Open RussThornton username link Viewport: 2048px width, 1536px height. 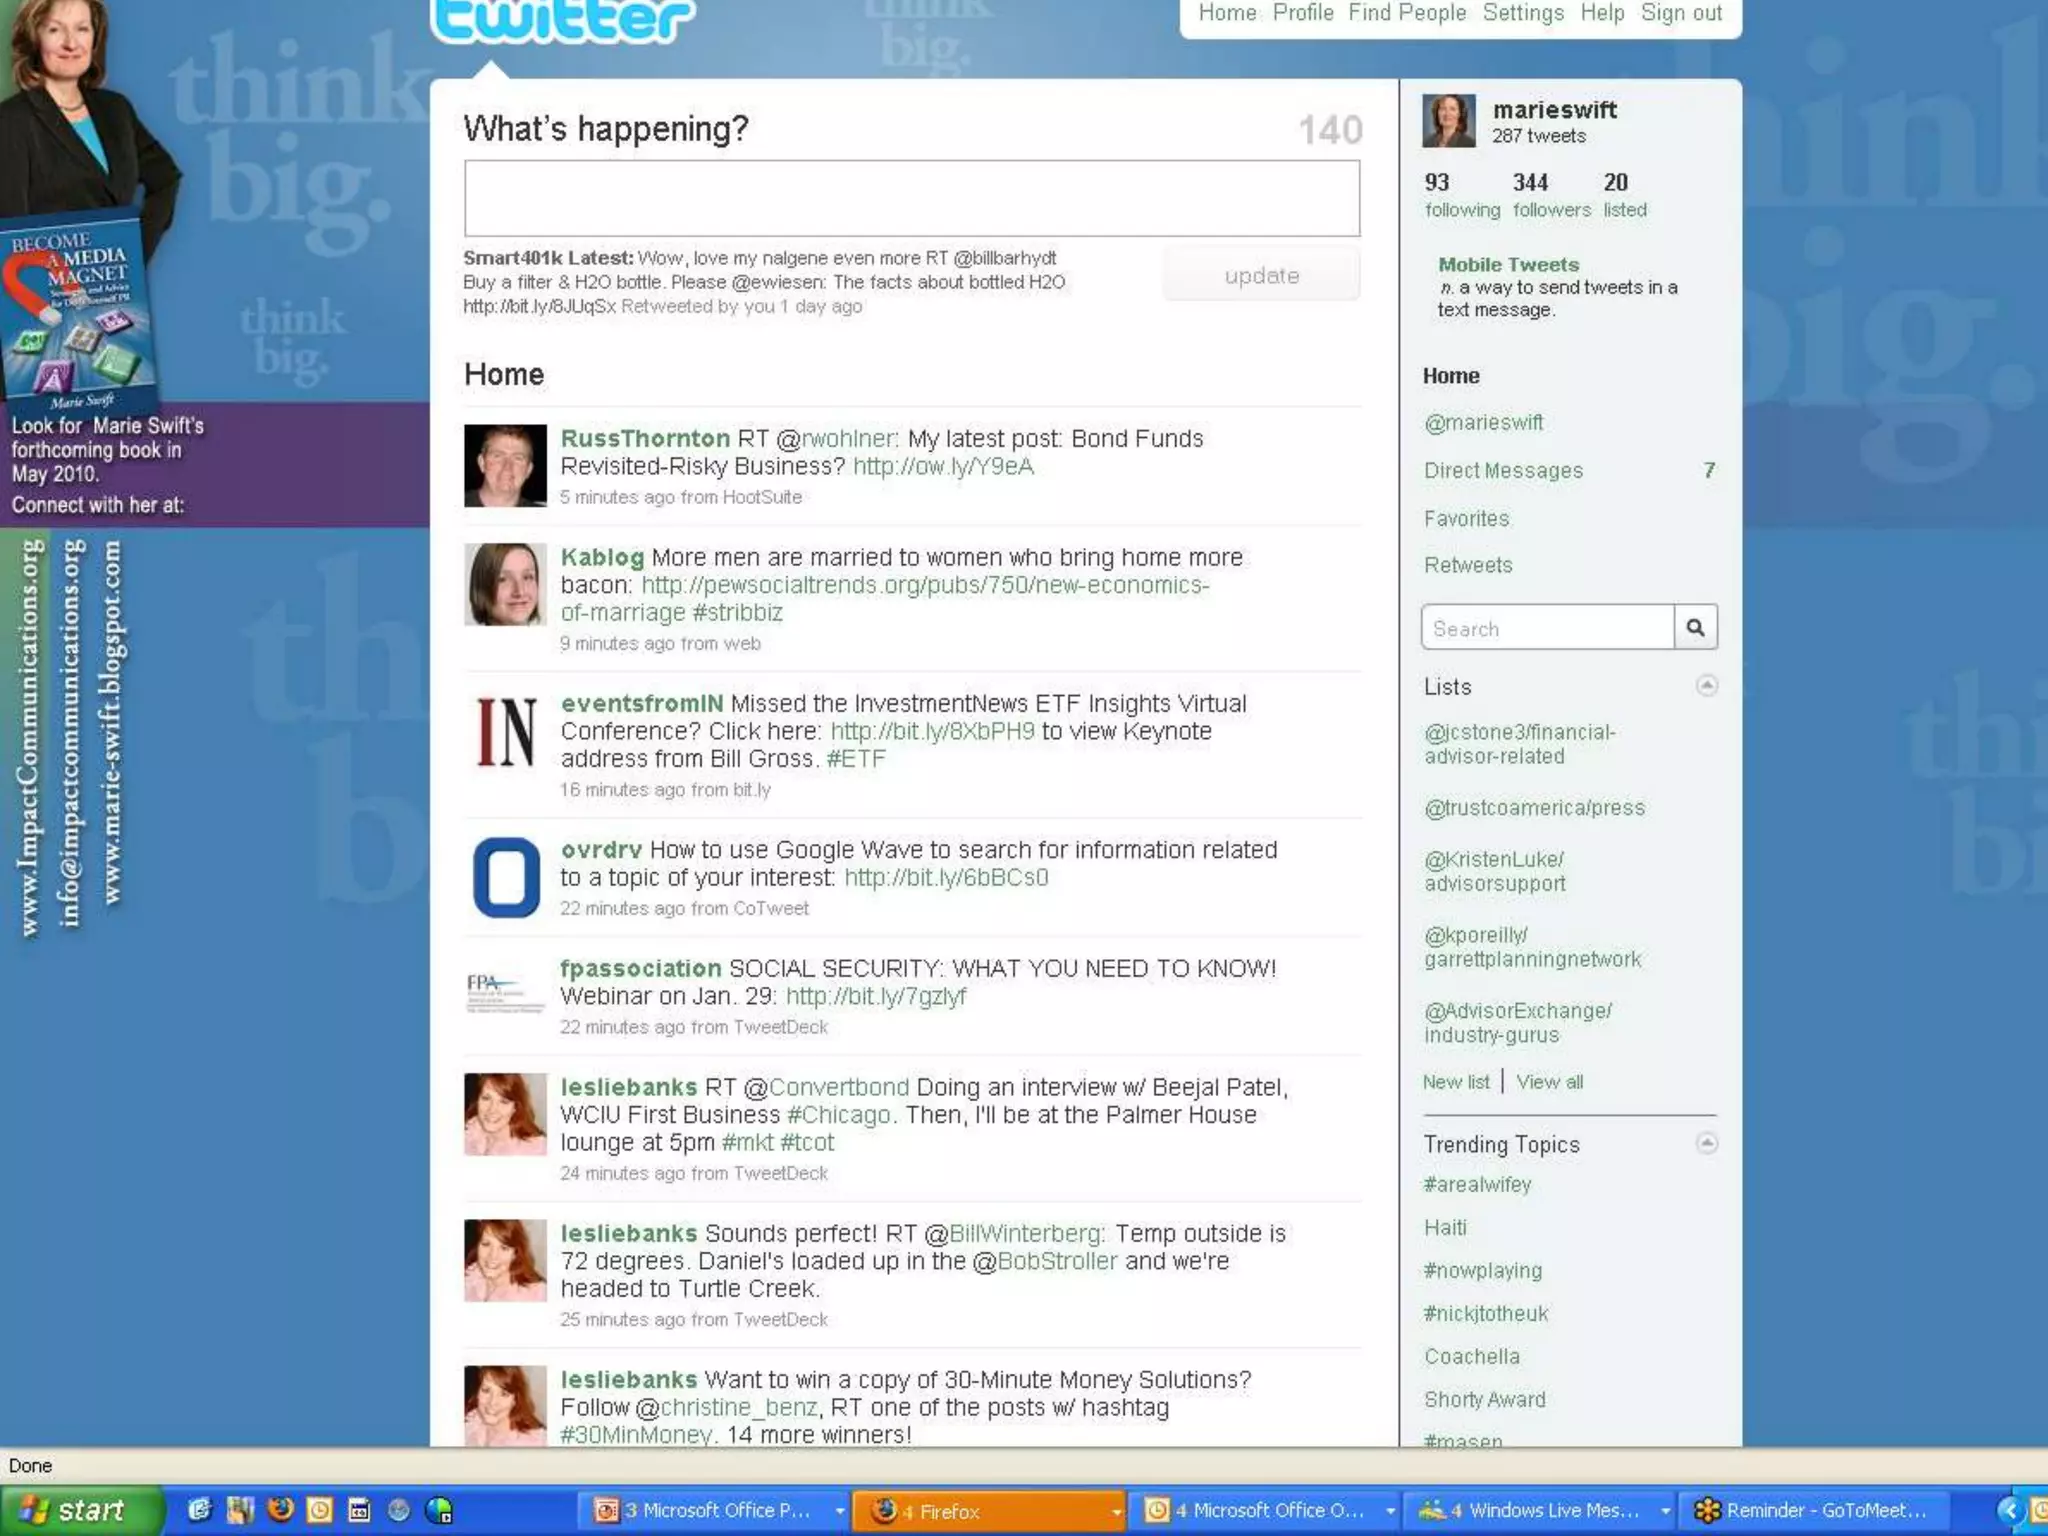[645, 438]
